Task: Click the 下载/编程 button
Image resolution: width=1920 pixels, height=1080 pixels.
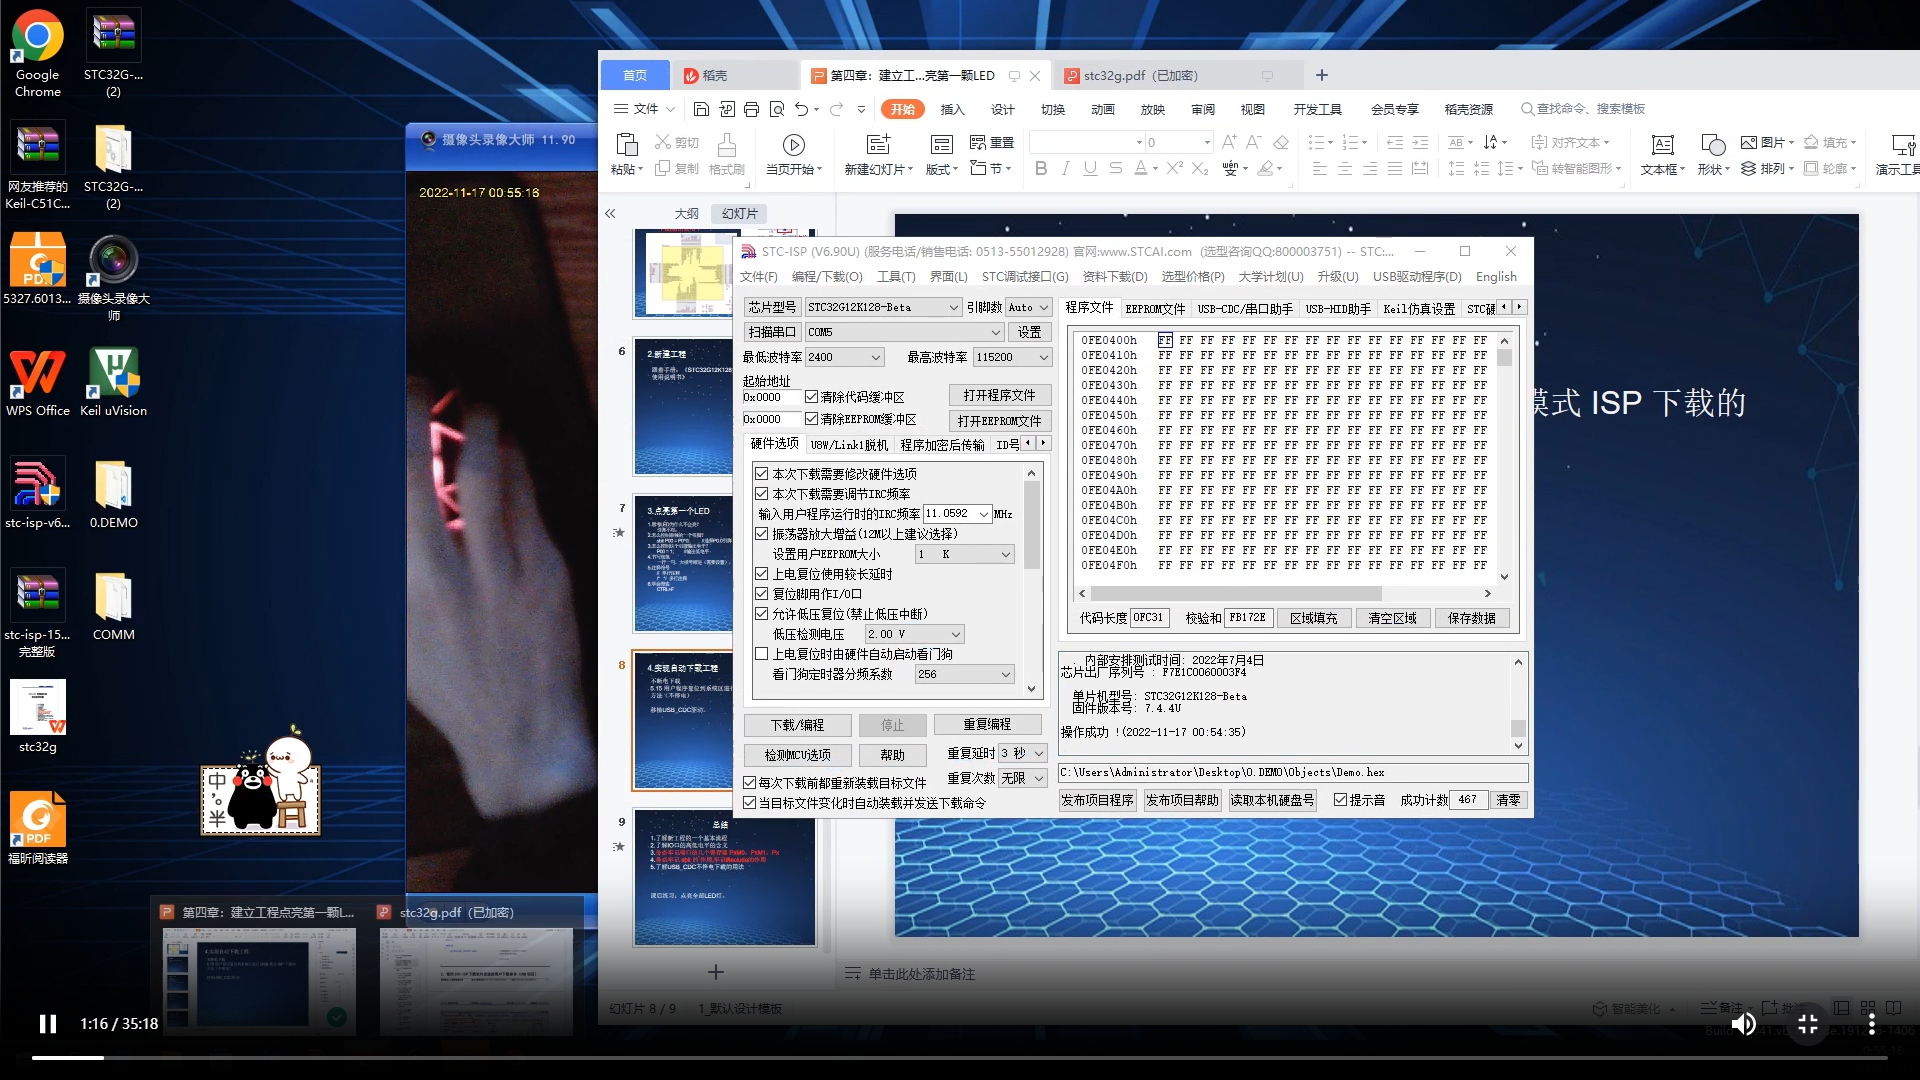Action: (x=797, y=725)
